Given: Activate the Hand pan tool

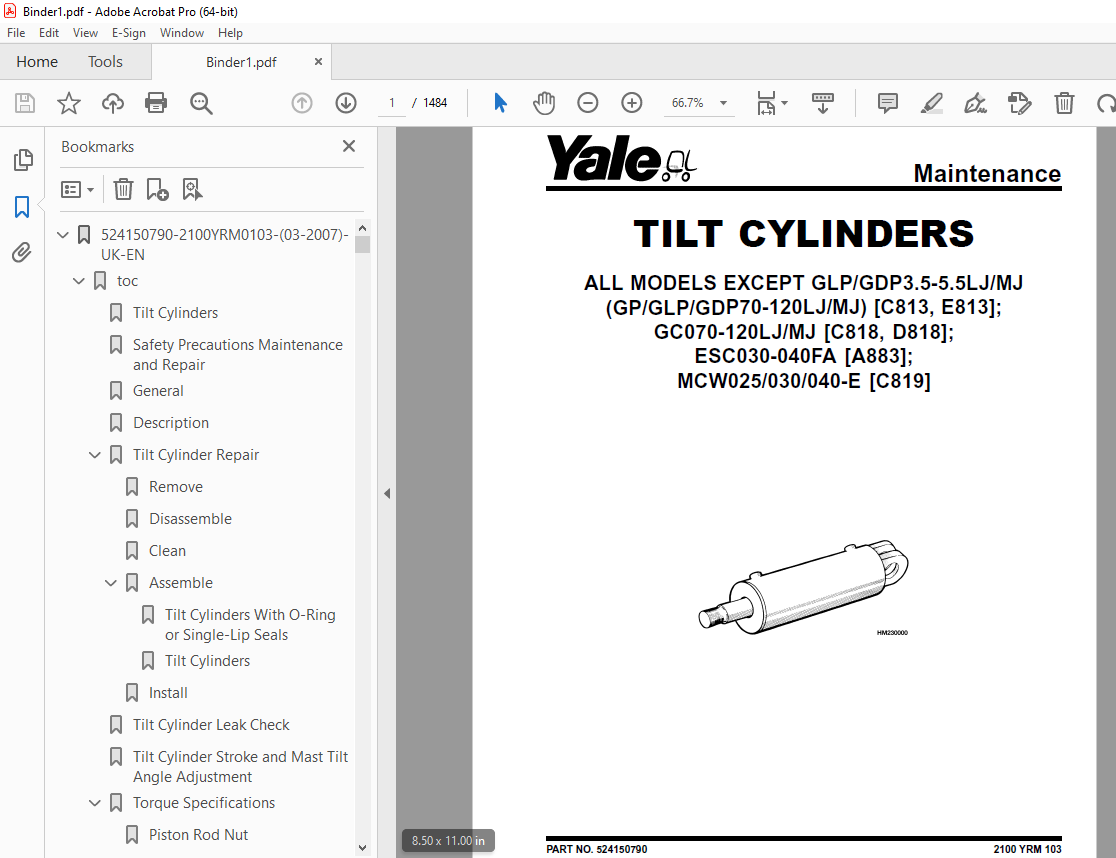Looking at the screenshot, I should point(544,103).
